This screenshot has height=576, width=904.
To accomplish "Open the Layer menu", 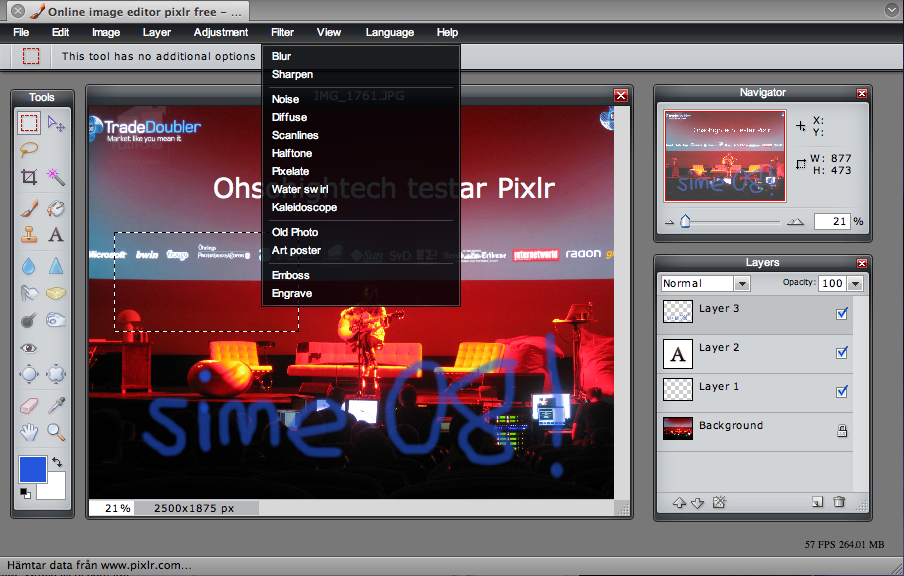I will [x=157, y=32].
